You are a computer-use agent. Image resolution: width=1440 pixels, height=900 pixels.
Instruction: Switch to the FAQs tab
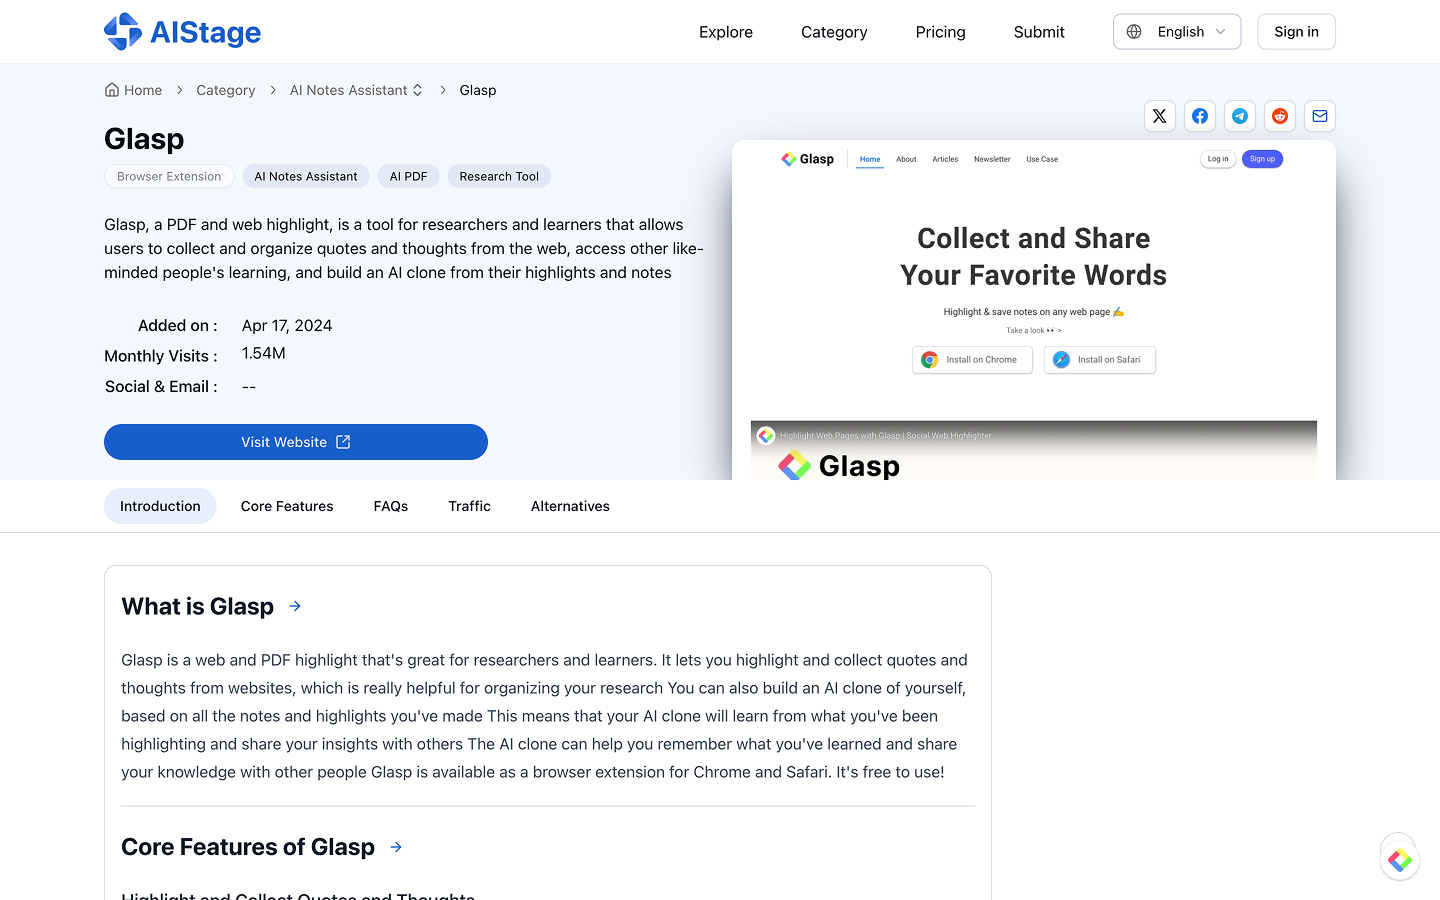[391, 506]
